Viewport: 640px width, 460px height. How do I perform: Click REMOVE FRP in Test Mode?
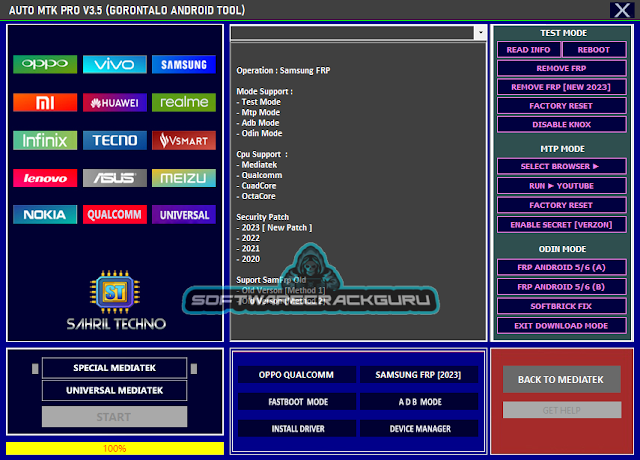(x=562, y=68)
